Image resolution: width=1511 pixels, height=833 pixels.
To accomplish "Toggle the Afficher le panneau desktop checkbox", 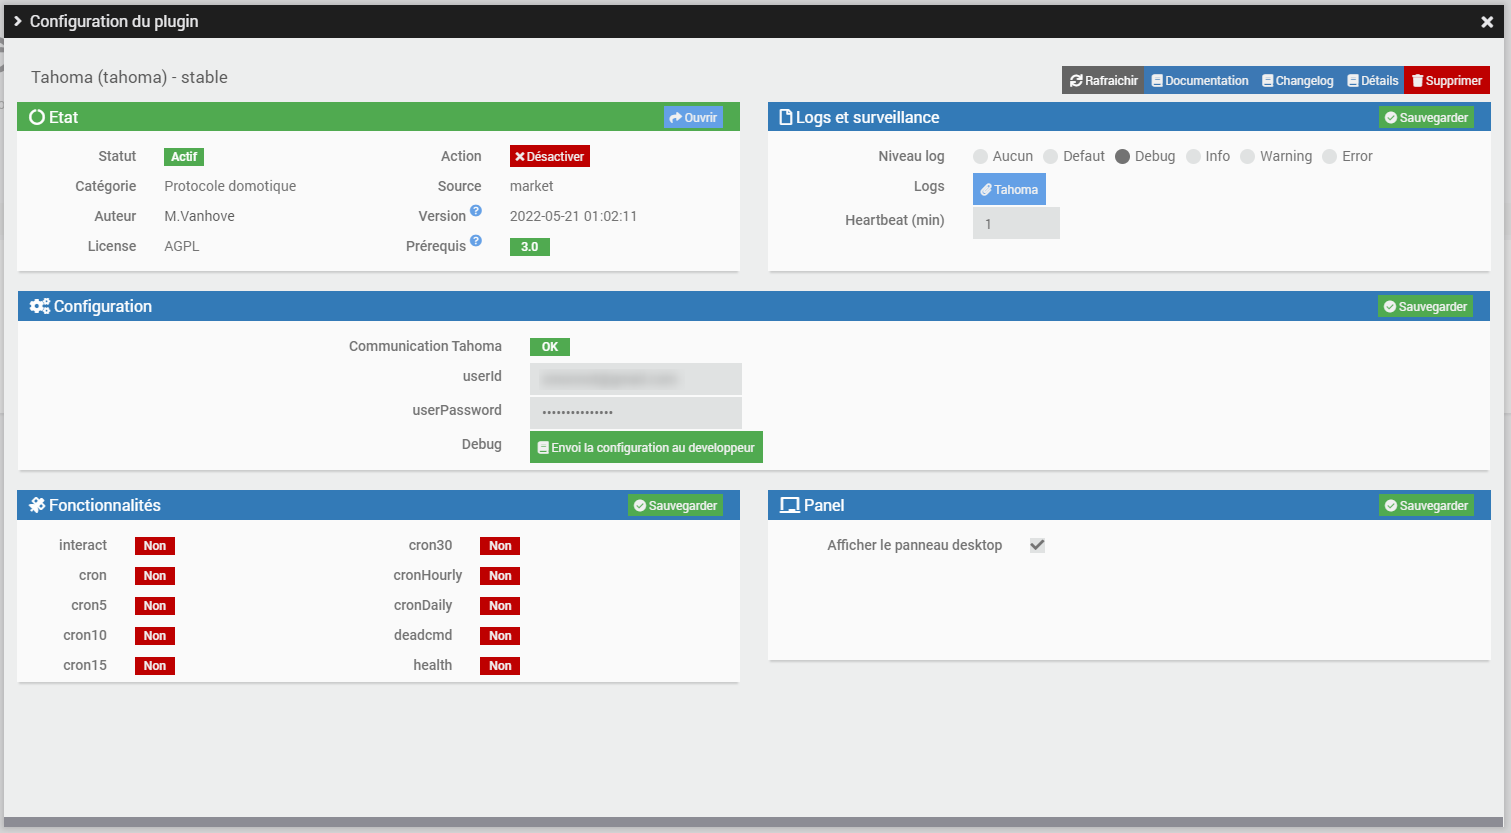I will click(x=1037, y=545).
